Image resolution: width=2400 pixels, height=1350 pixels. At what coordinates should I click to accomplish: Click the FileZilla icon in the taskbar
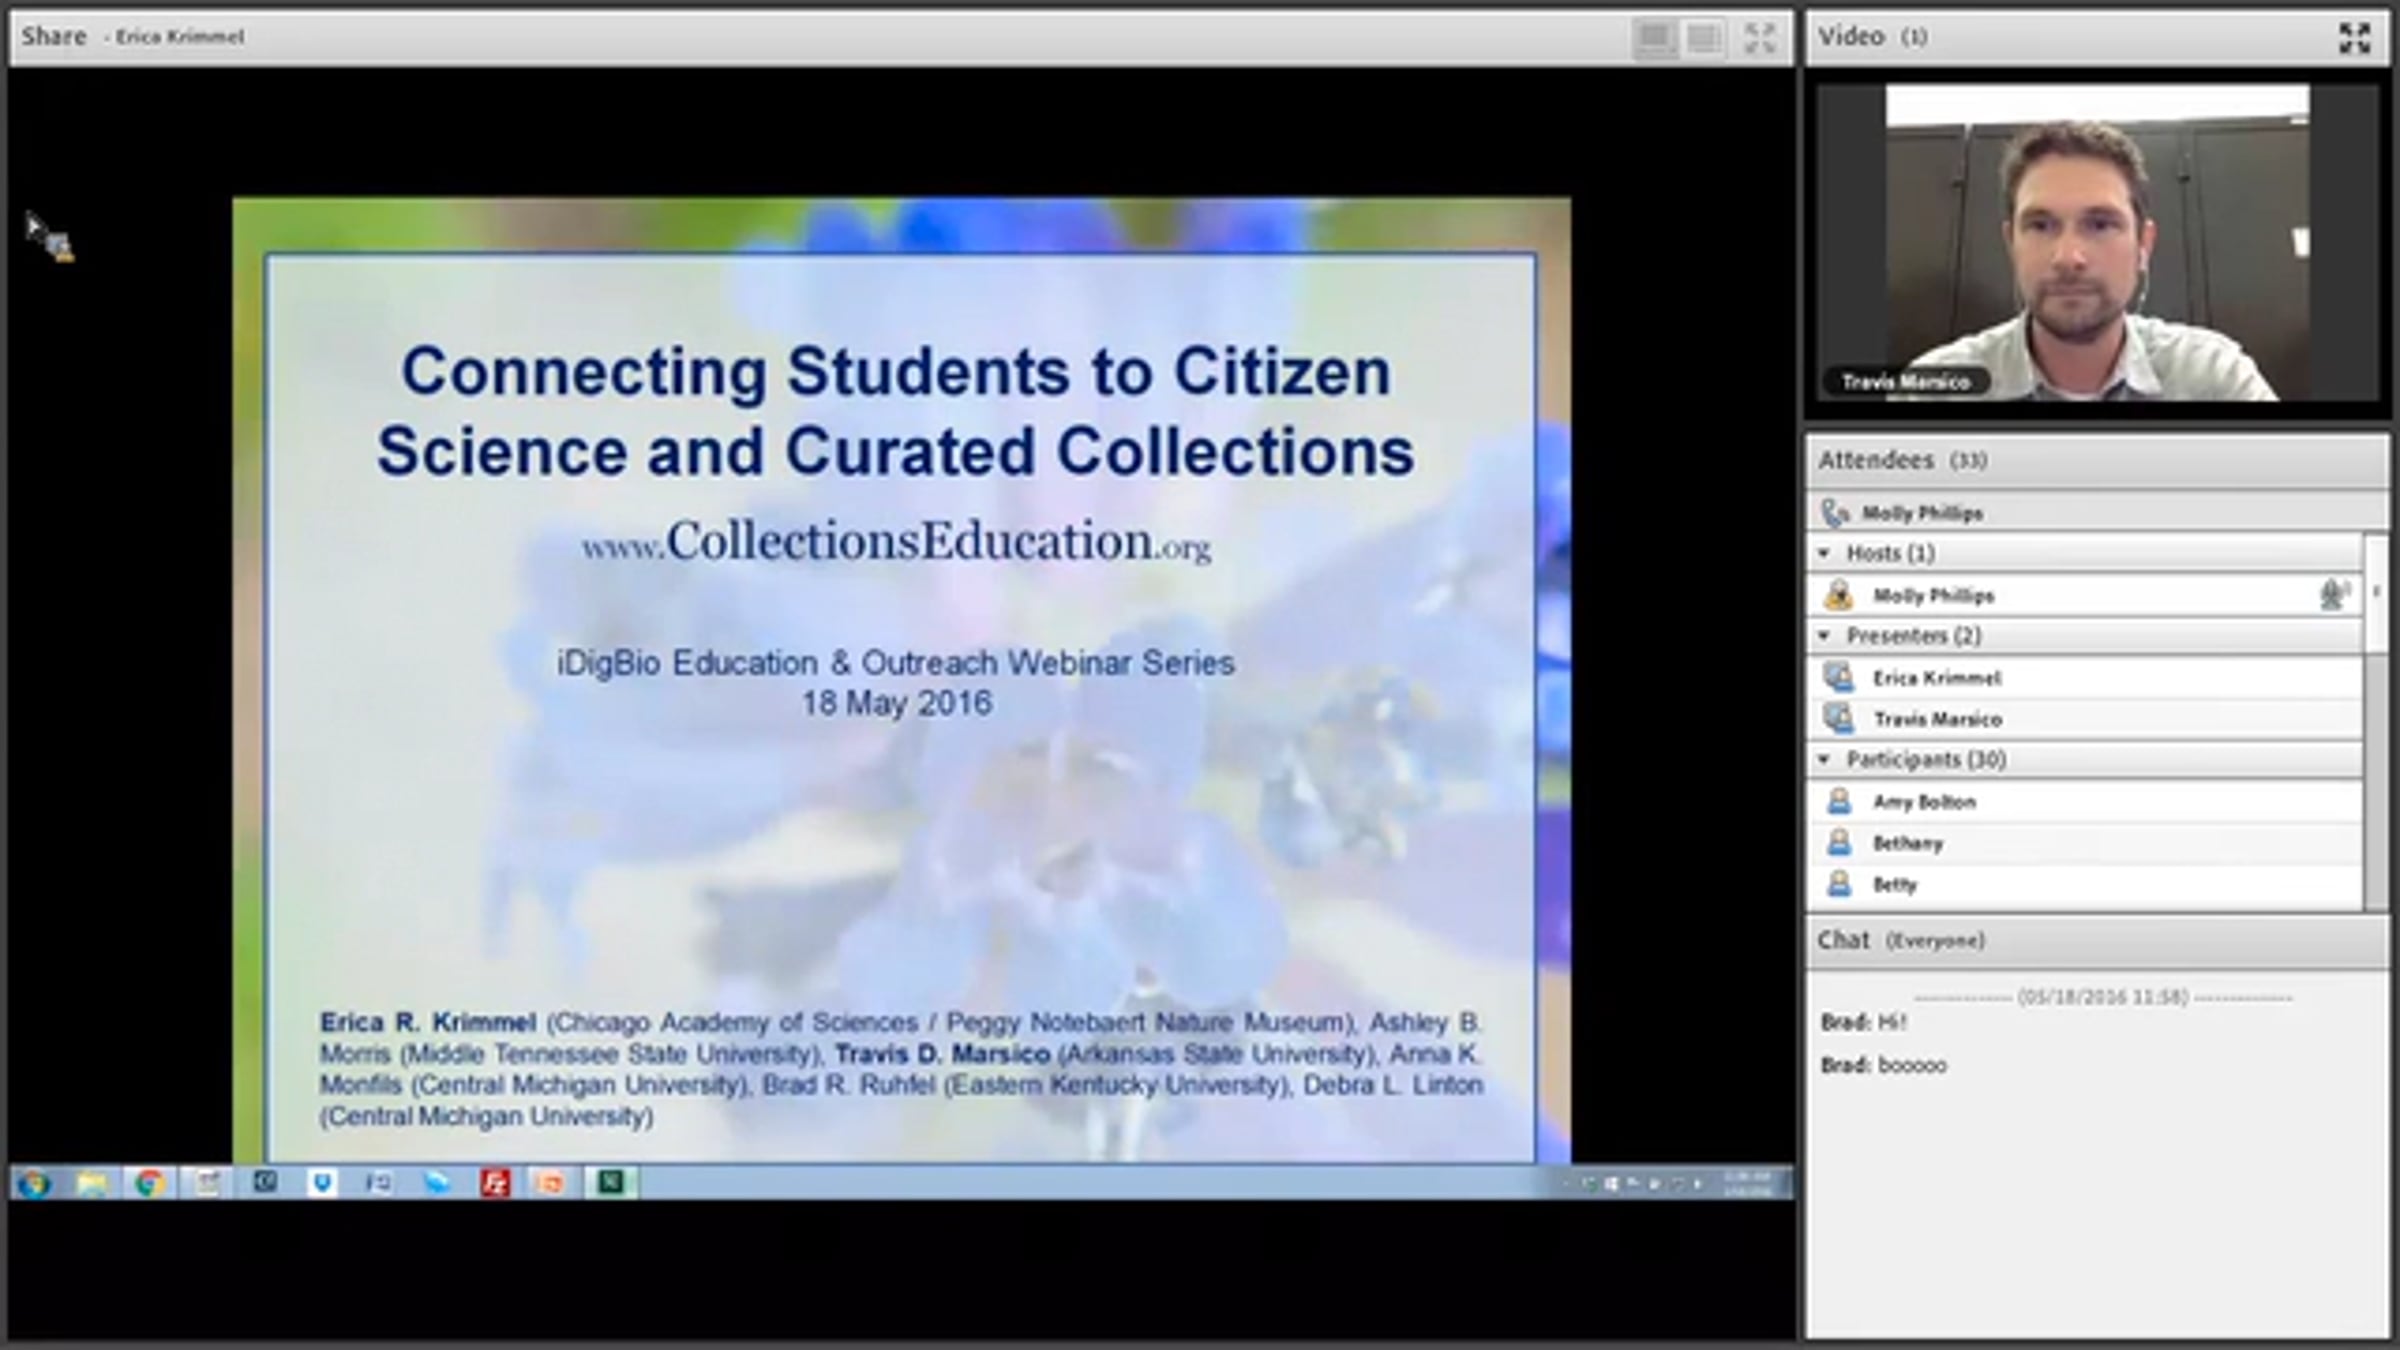pyautogui.click(x=495, y=1184)
